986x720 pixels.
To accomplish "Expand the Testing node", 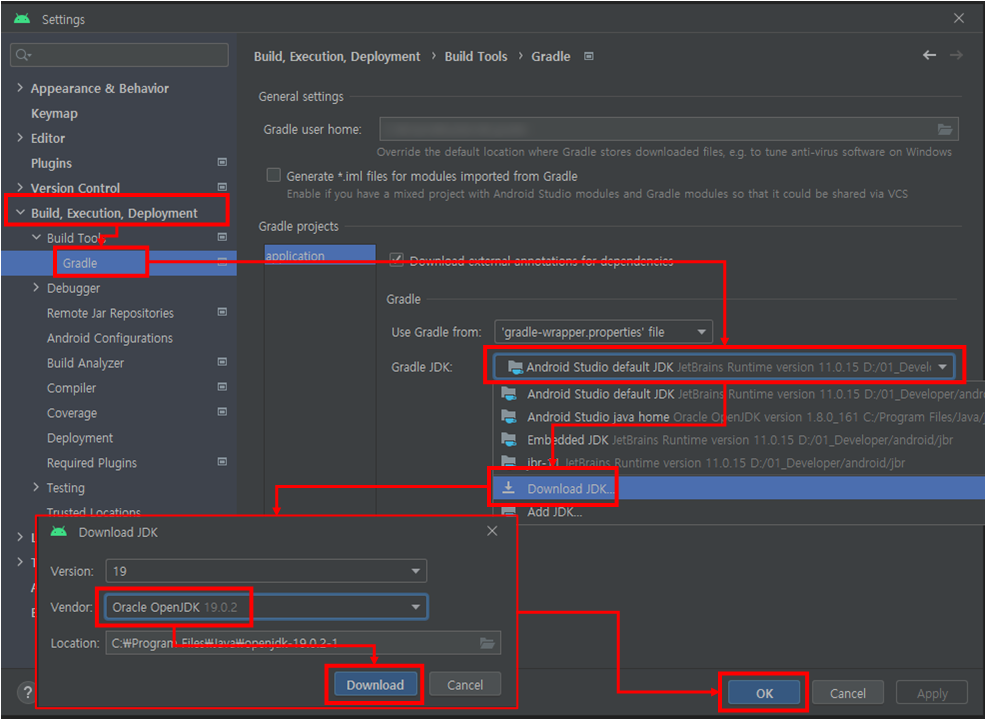I will tap(36, 487).
